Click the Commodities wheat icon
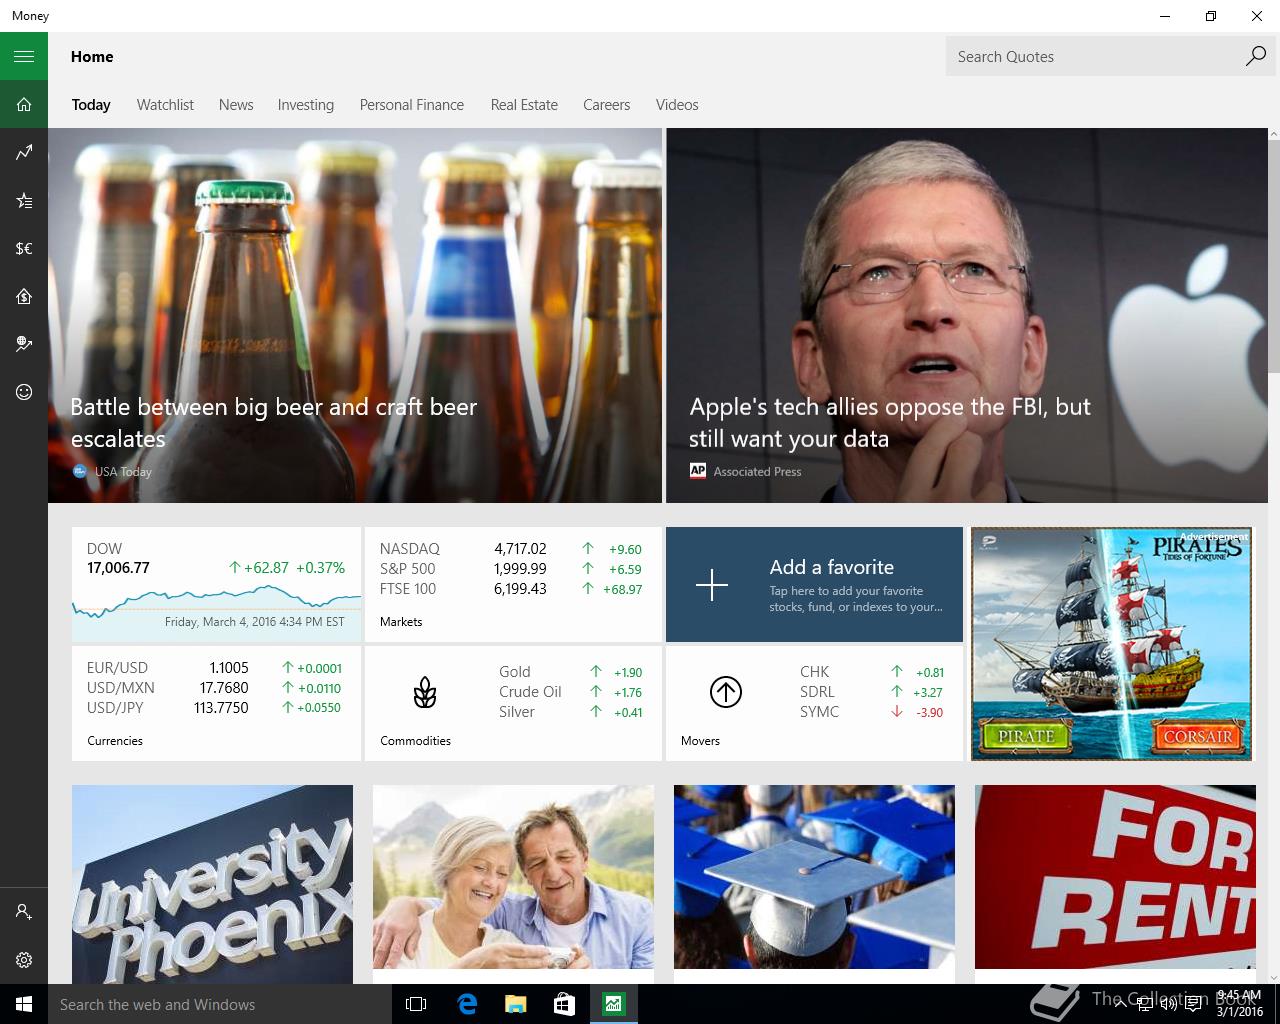 (x=425, y=692)
